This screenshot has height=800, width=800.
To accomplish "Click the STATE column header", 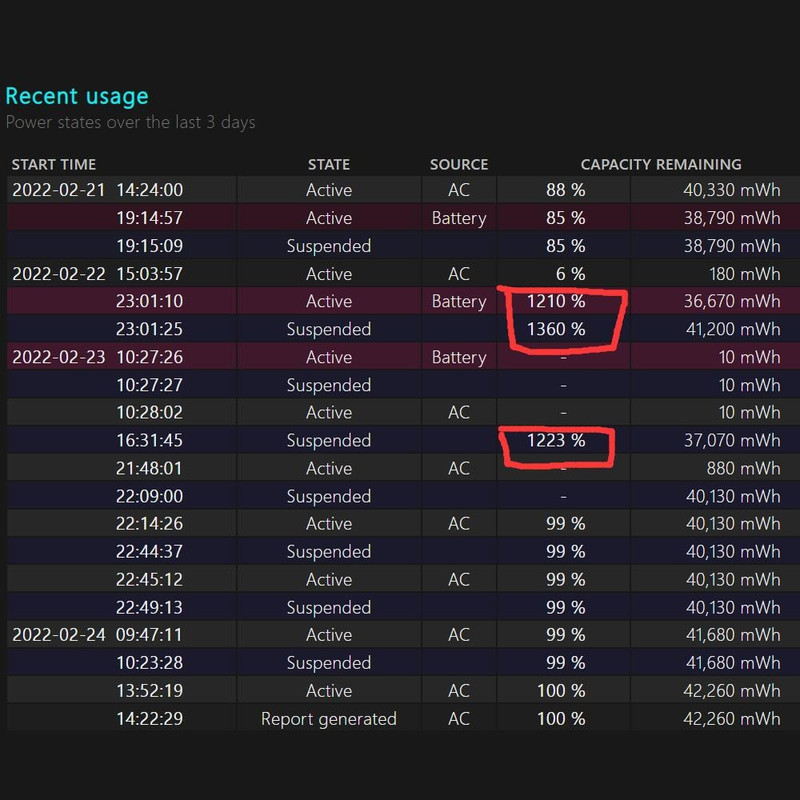I will [329, 164].
